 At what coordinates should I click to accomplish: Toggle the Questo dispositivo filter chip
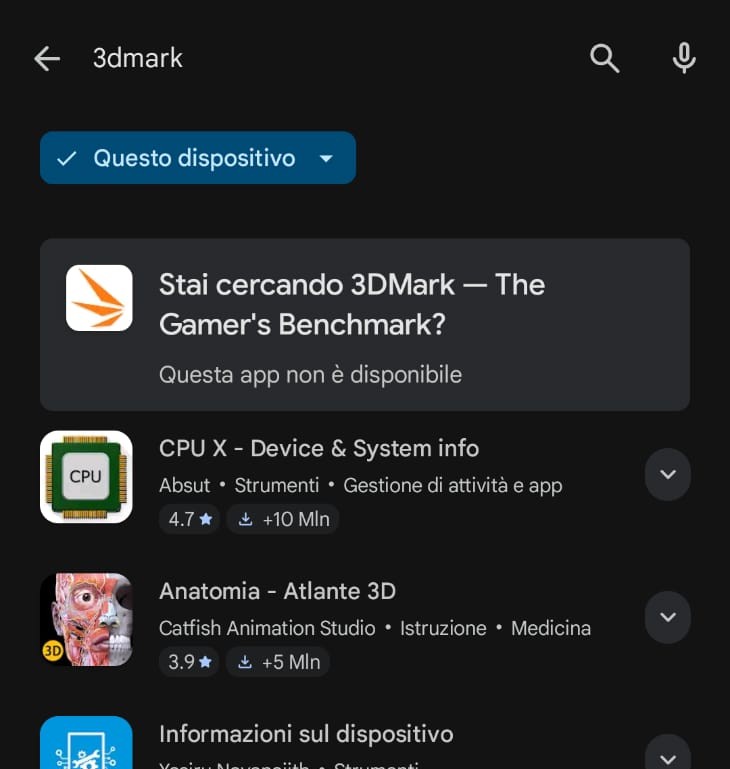point(178,158)
